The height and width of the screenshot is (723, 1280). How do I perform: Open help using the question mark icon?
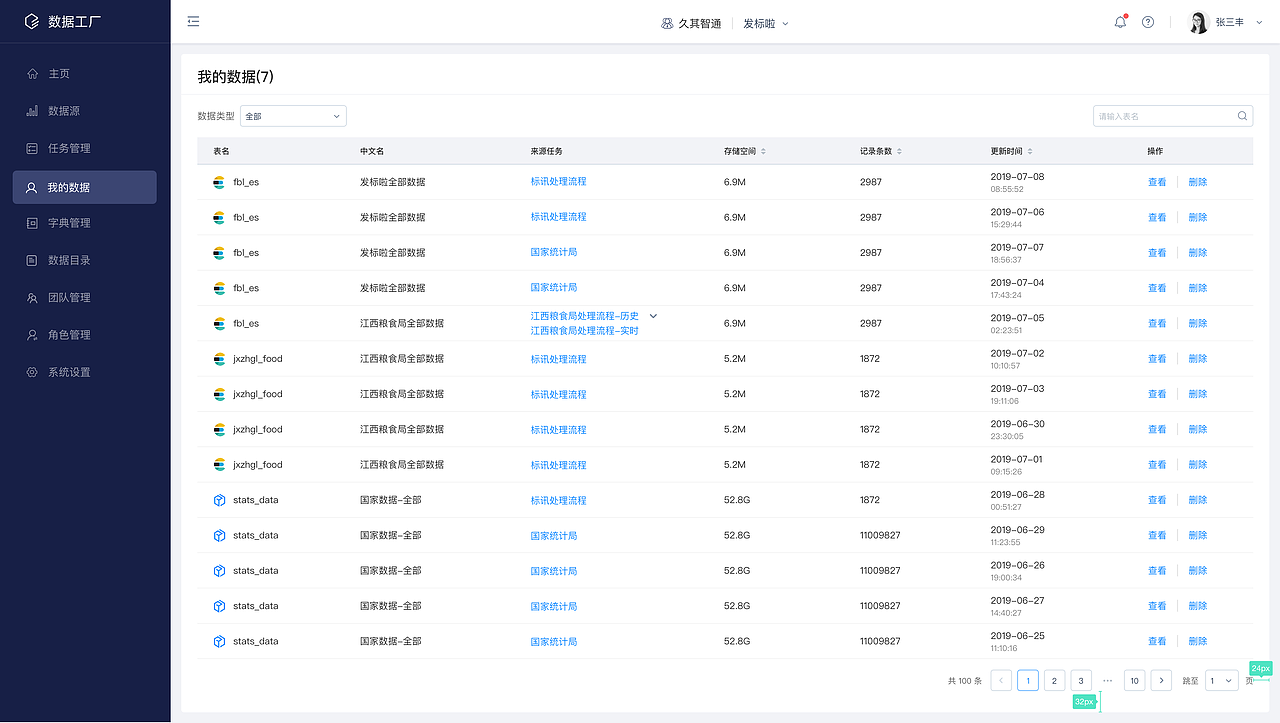click(1147, 21)
